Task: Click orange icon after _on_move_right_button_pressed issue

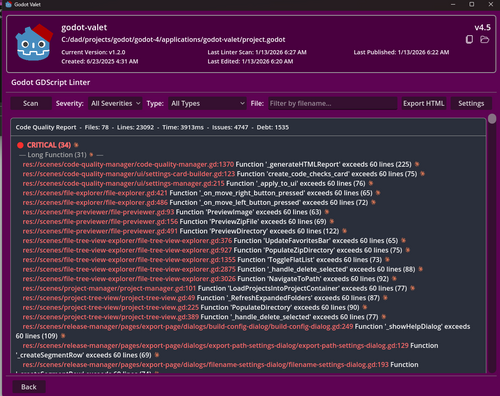Action: click(x=378, y=193)
